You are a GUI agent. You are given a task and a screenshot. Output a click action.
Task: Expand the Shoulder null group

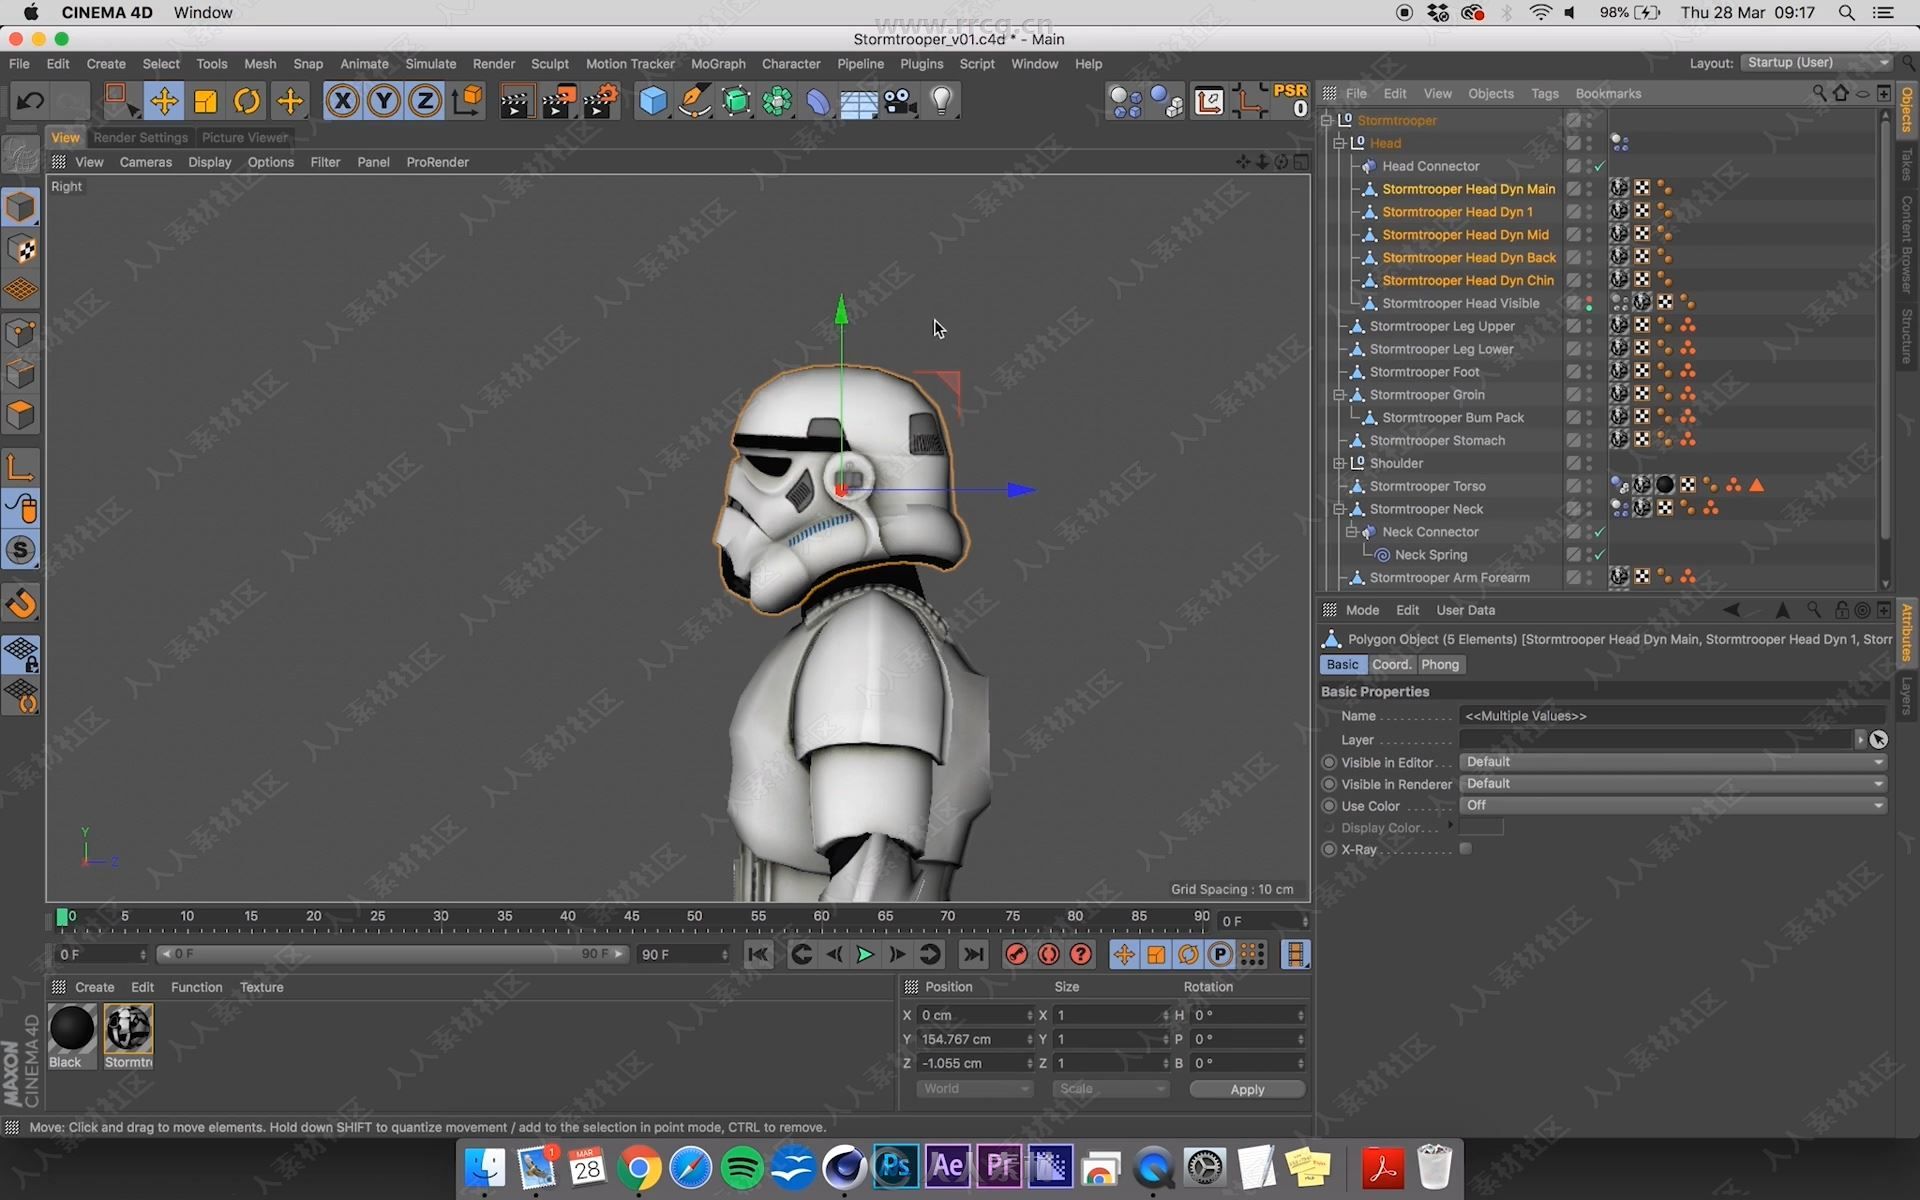tap(1339, 463)
